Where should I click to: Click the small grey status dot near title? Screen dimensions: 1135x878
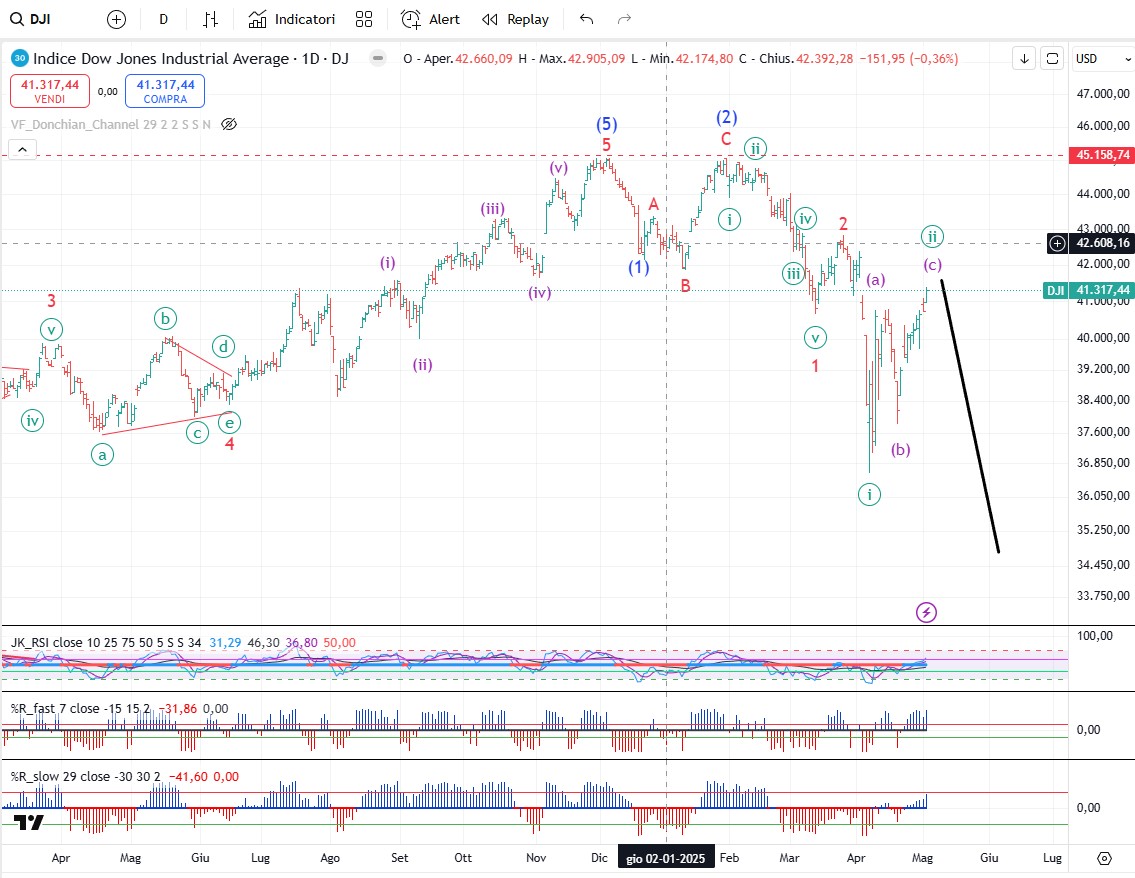tap(378, 59)
